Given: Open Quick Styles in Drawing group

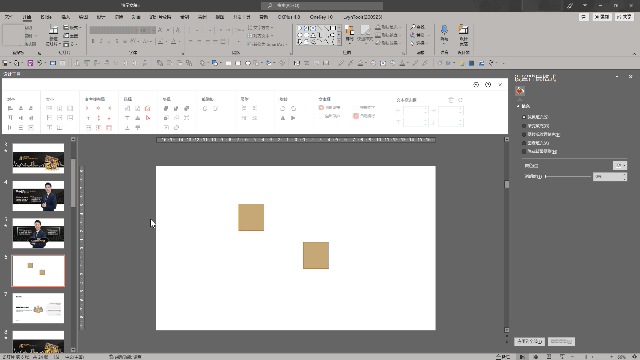Looking at the screenshot, I should 365,34.
